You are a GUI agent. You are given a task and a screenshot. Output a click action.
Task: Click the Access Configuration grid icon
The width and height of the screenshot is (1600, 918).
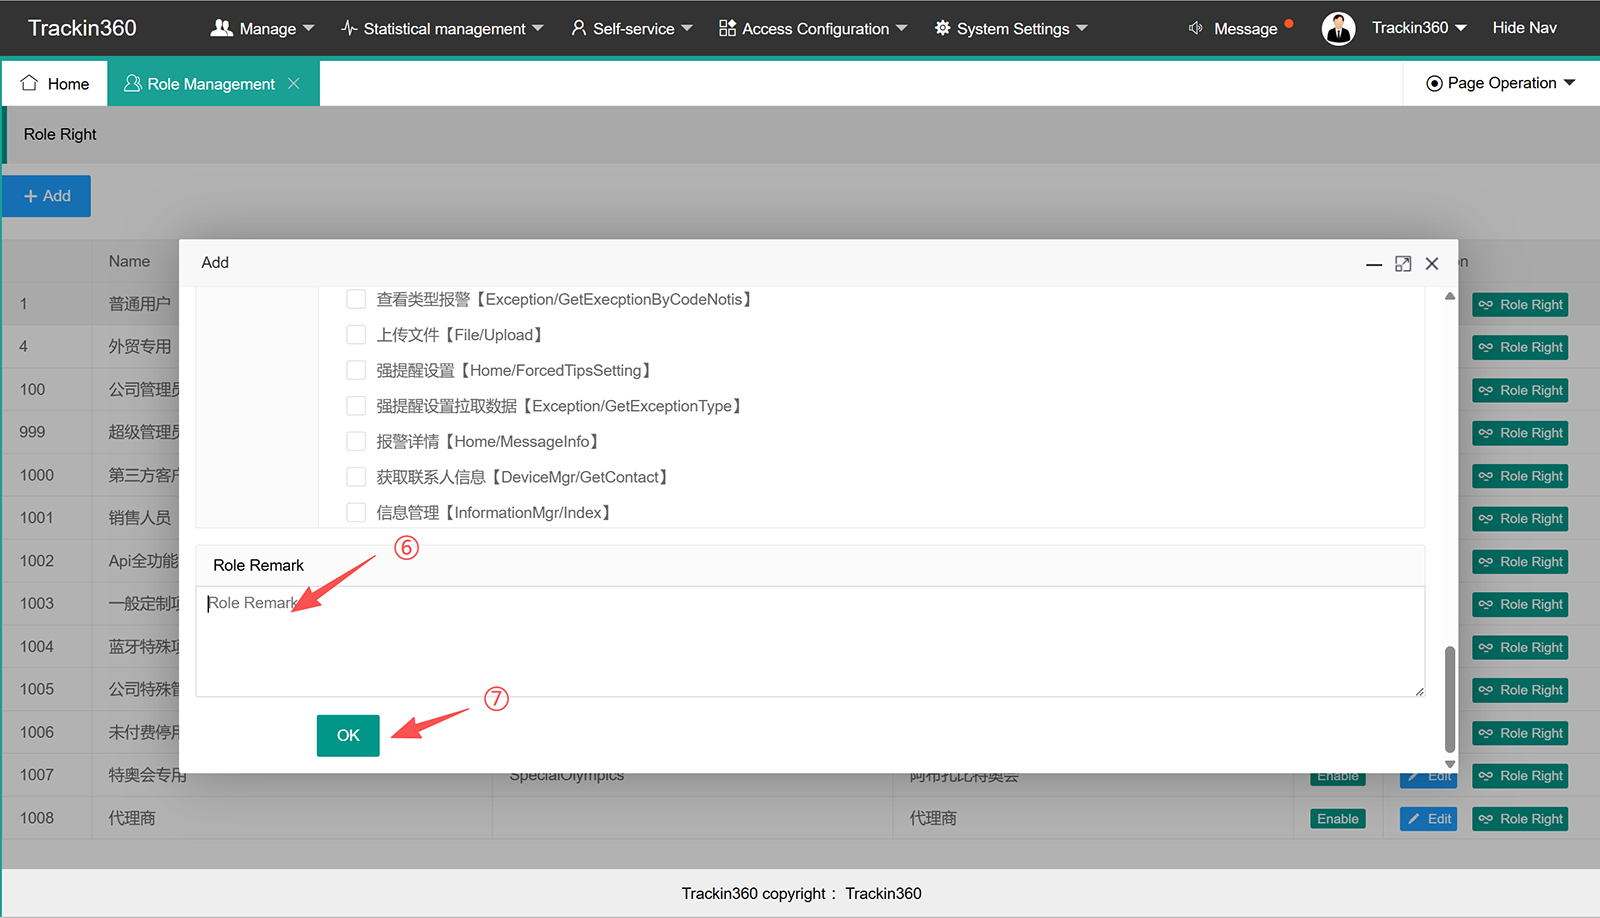click(x=727, y=28)
